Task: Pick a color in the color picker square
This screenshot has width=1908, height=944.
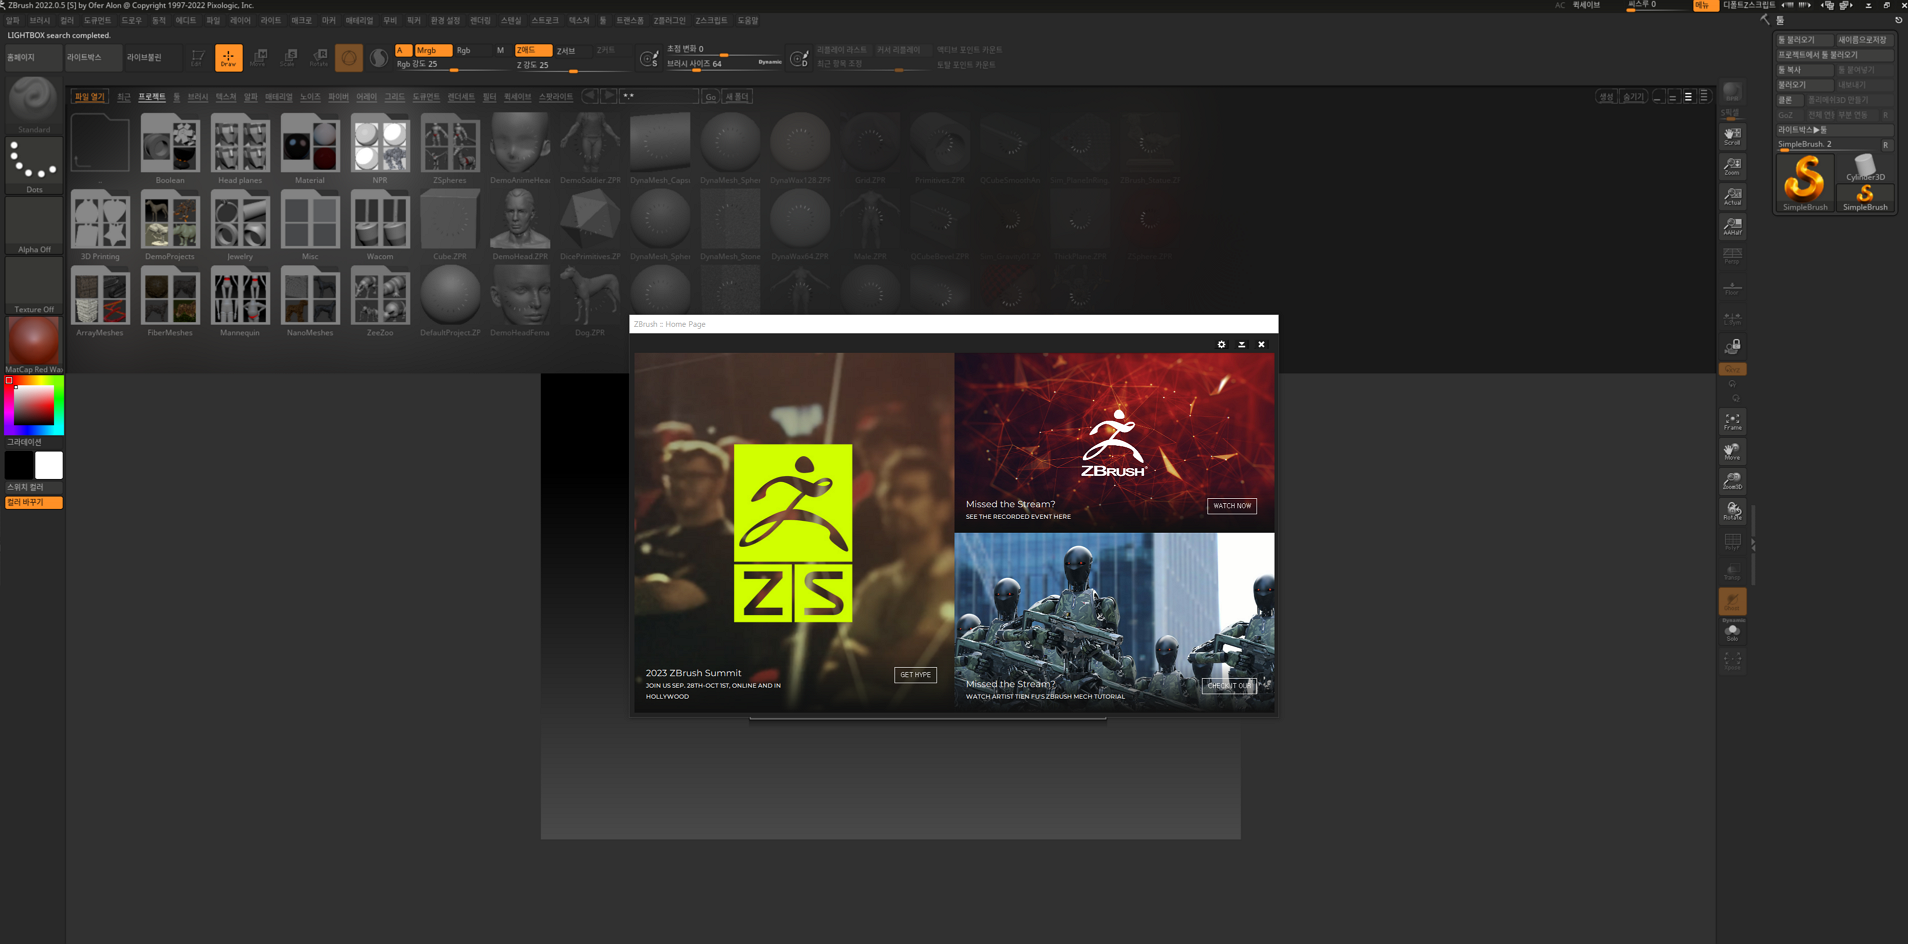Action: point(33,405)
